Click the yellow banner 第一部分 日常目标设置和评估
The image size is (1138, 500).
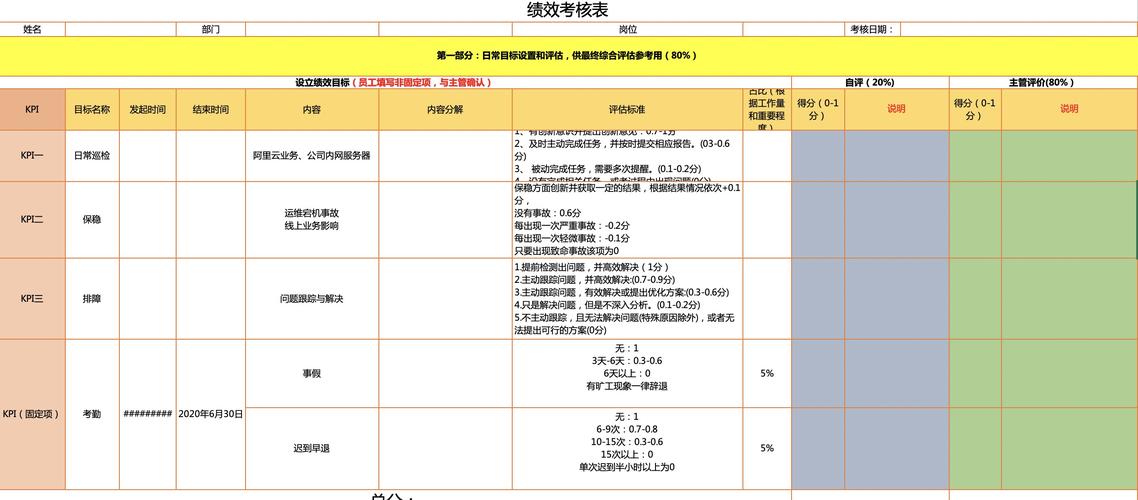point(568,56)
